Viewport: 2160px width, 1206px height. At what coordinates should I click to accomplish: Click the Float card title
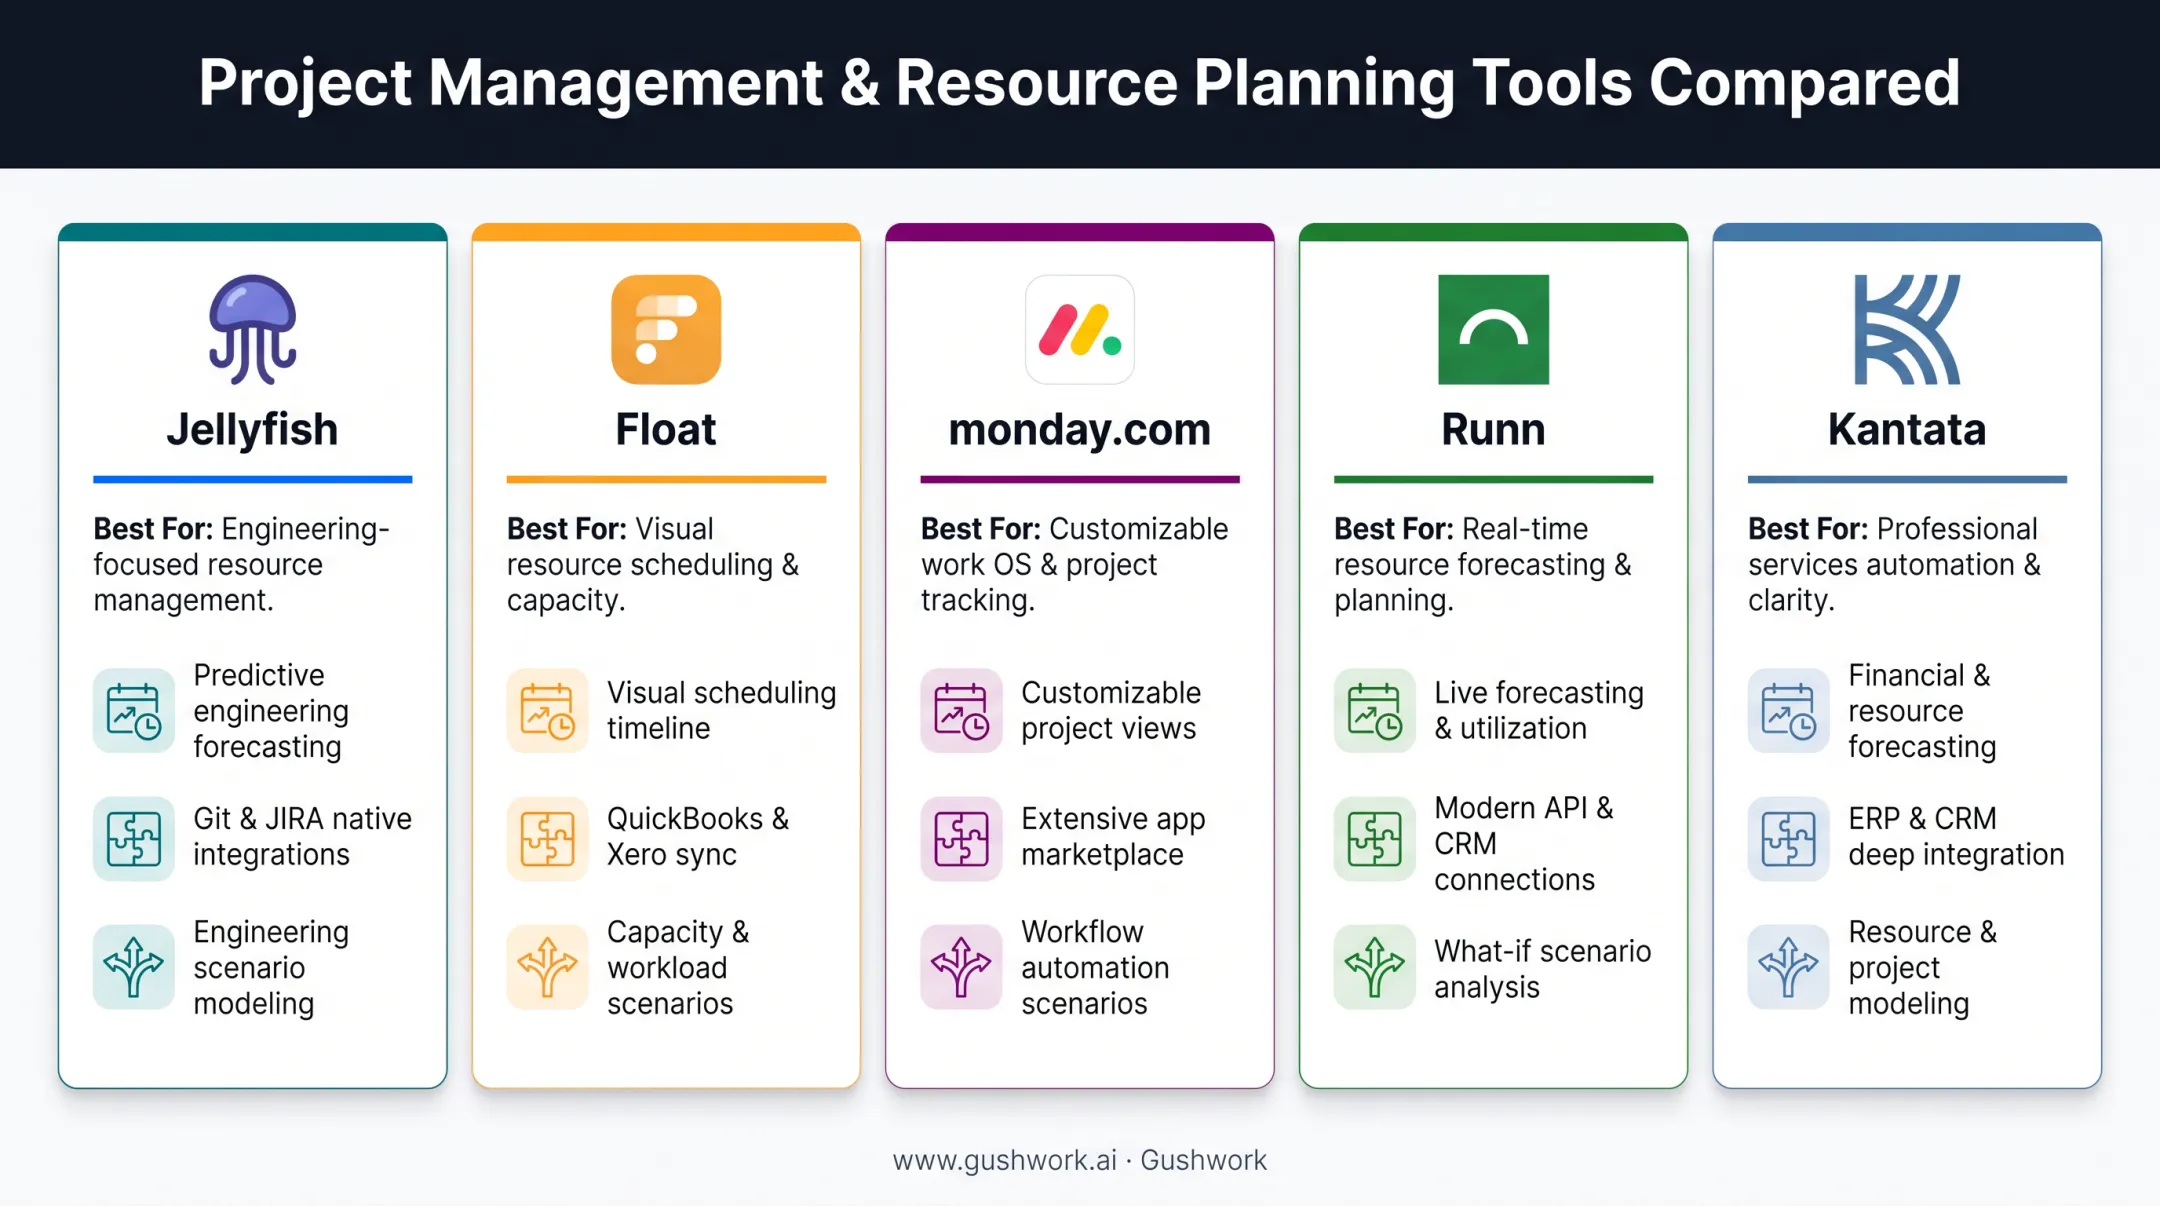click(666, 430)
